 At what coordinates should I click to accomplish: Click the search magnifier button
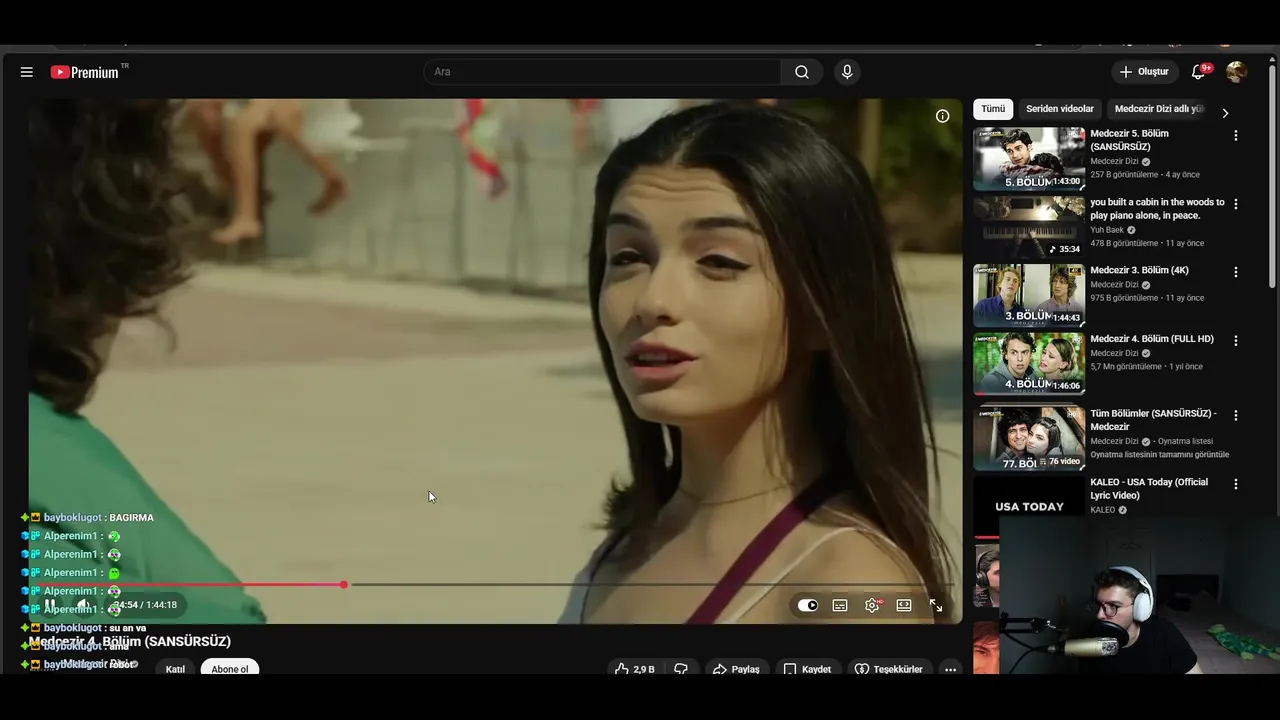[x=802, y=72]
